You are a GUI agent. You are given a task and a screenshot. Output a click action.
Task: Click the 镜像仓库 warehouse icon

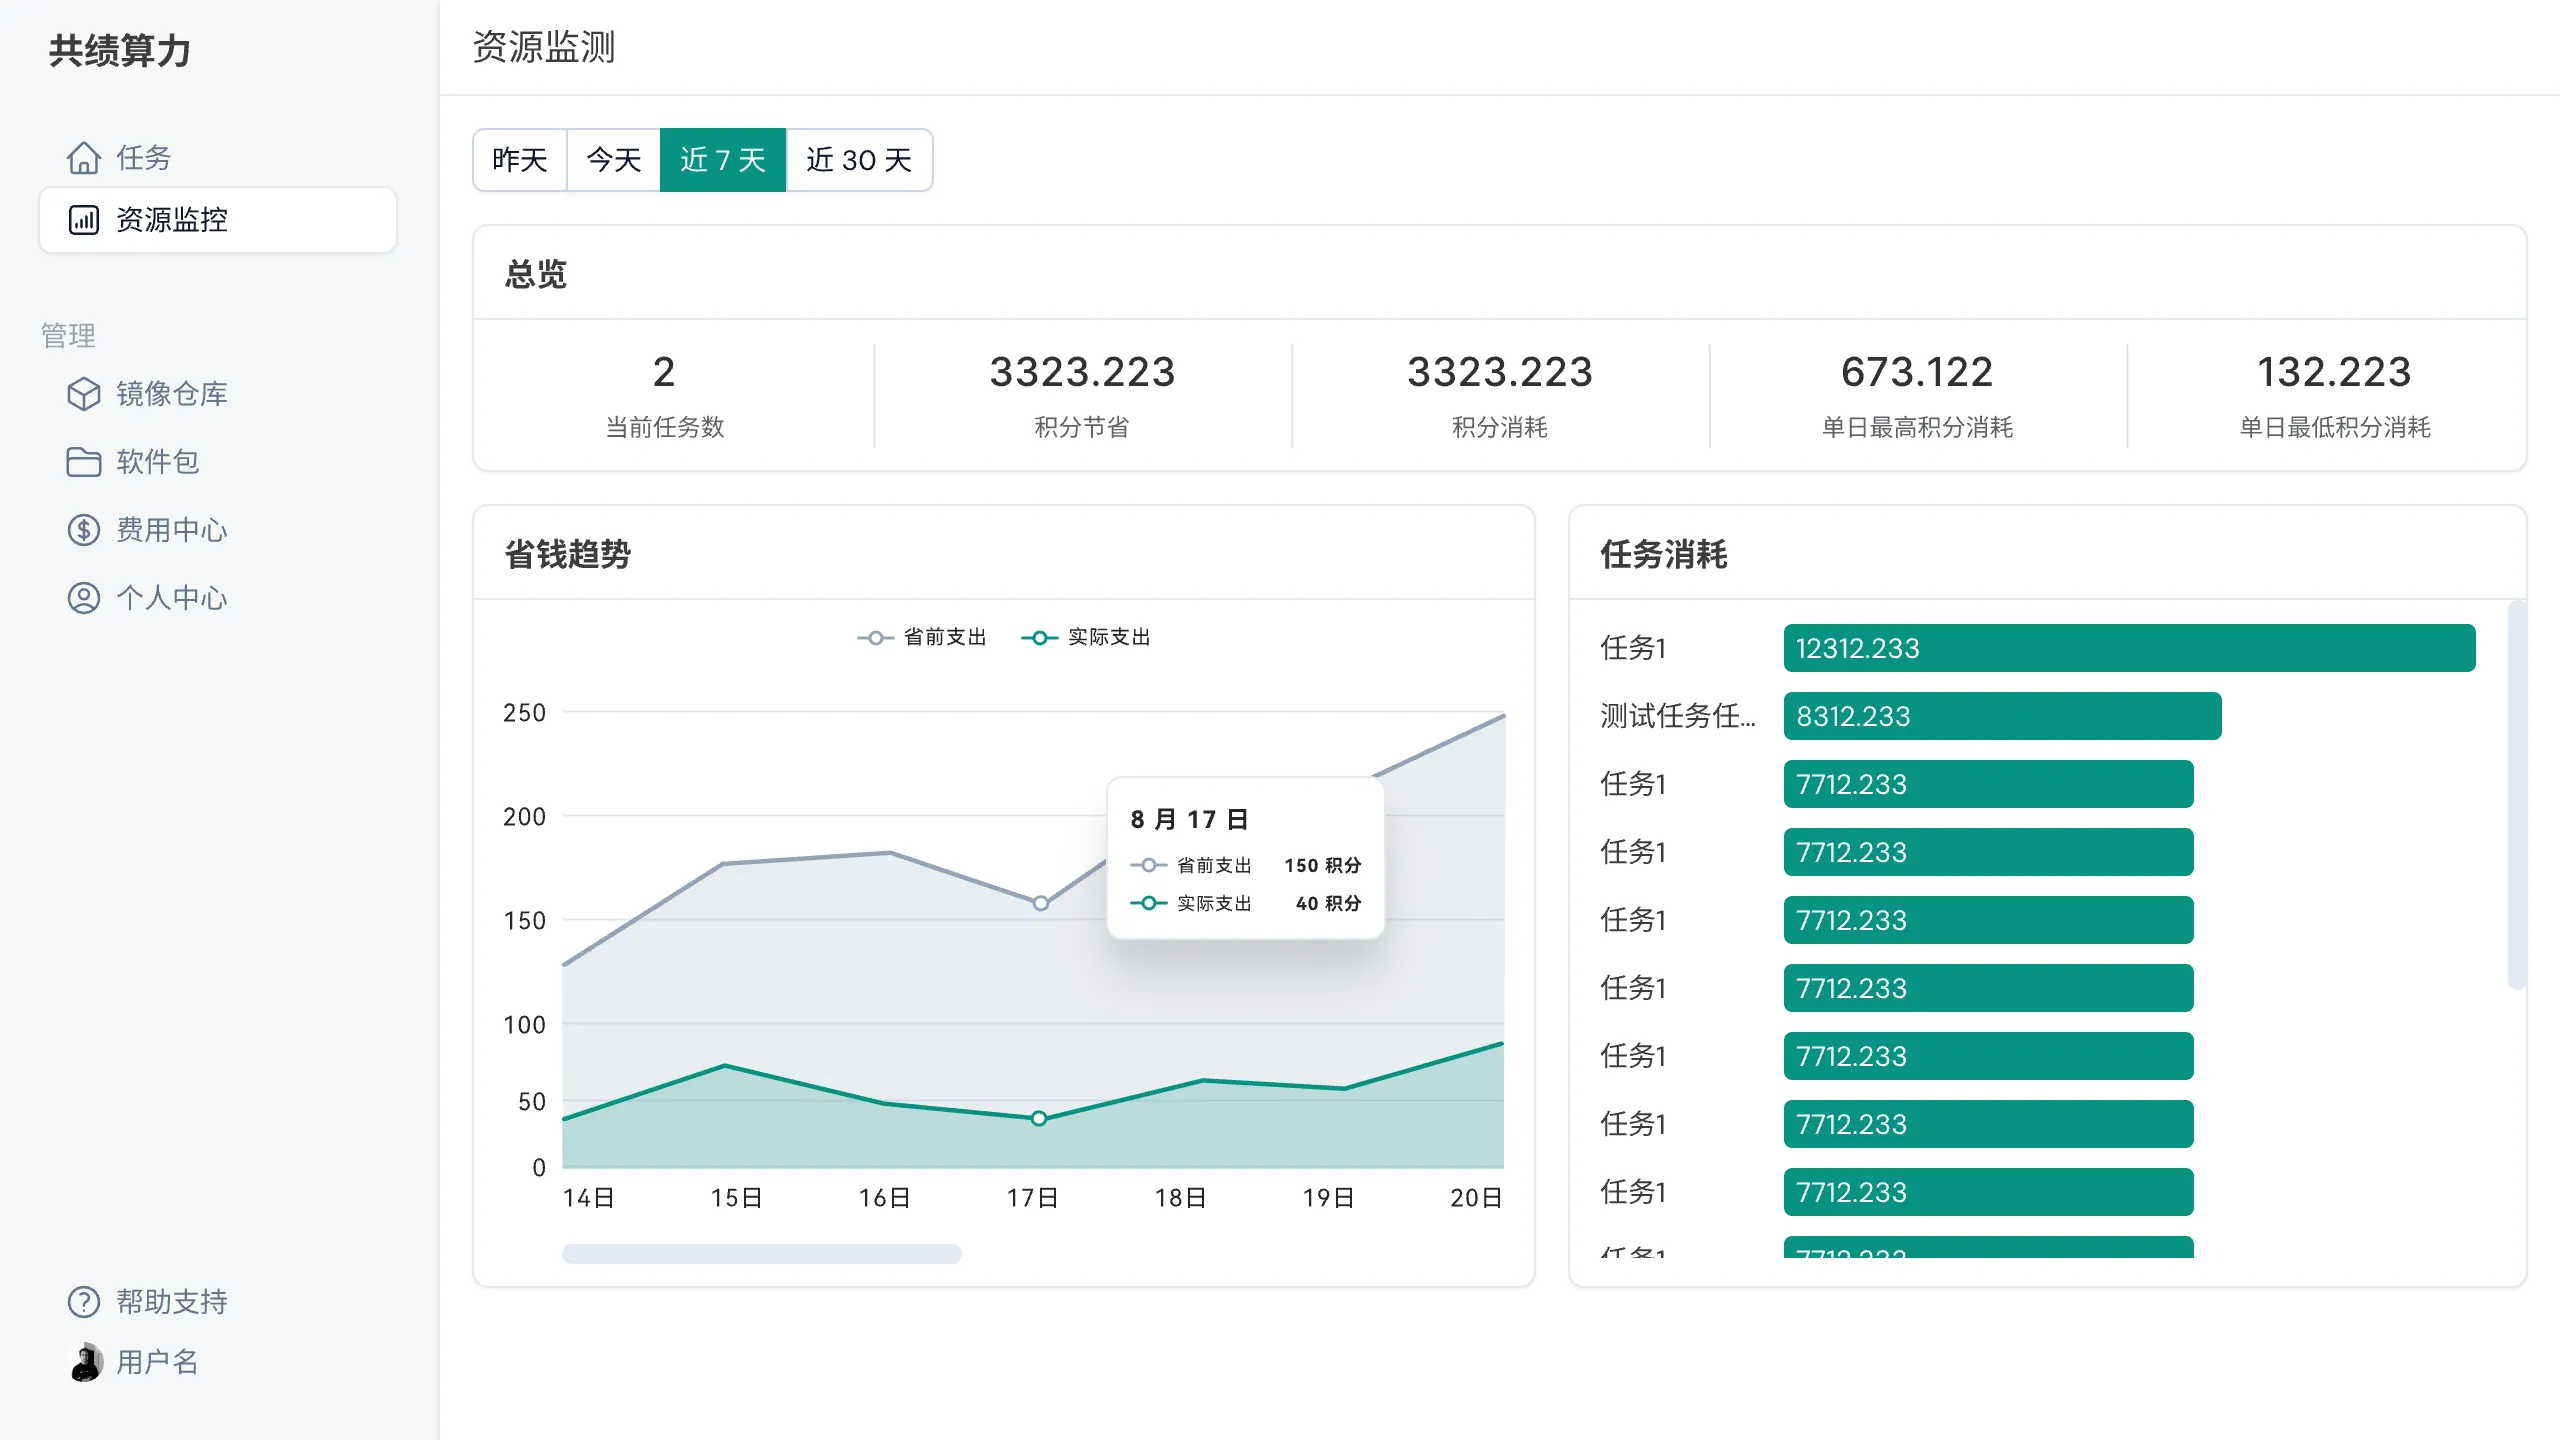(x=81, y=394)
